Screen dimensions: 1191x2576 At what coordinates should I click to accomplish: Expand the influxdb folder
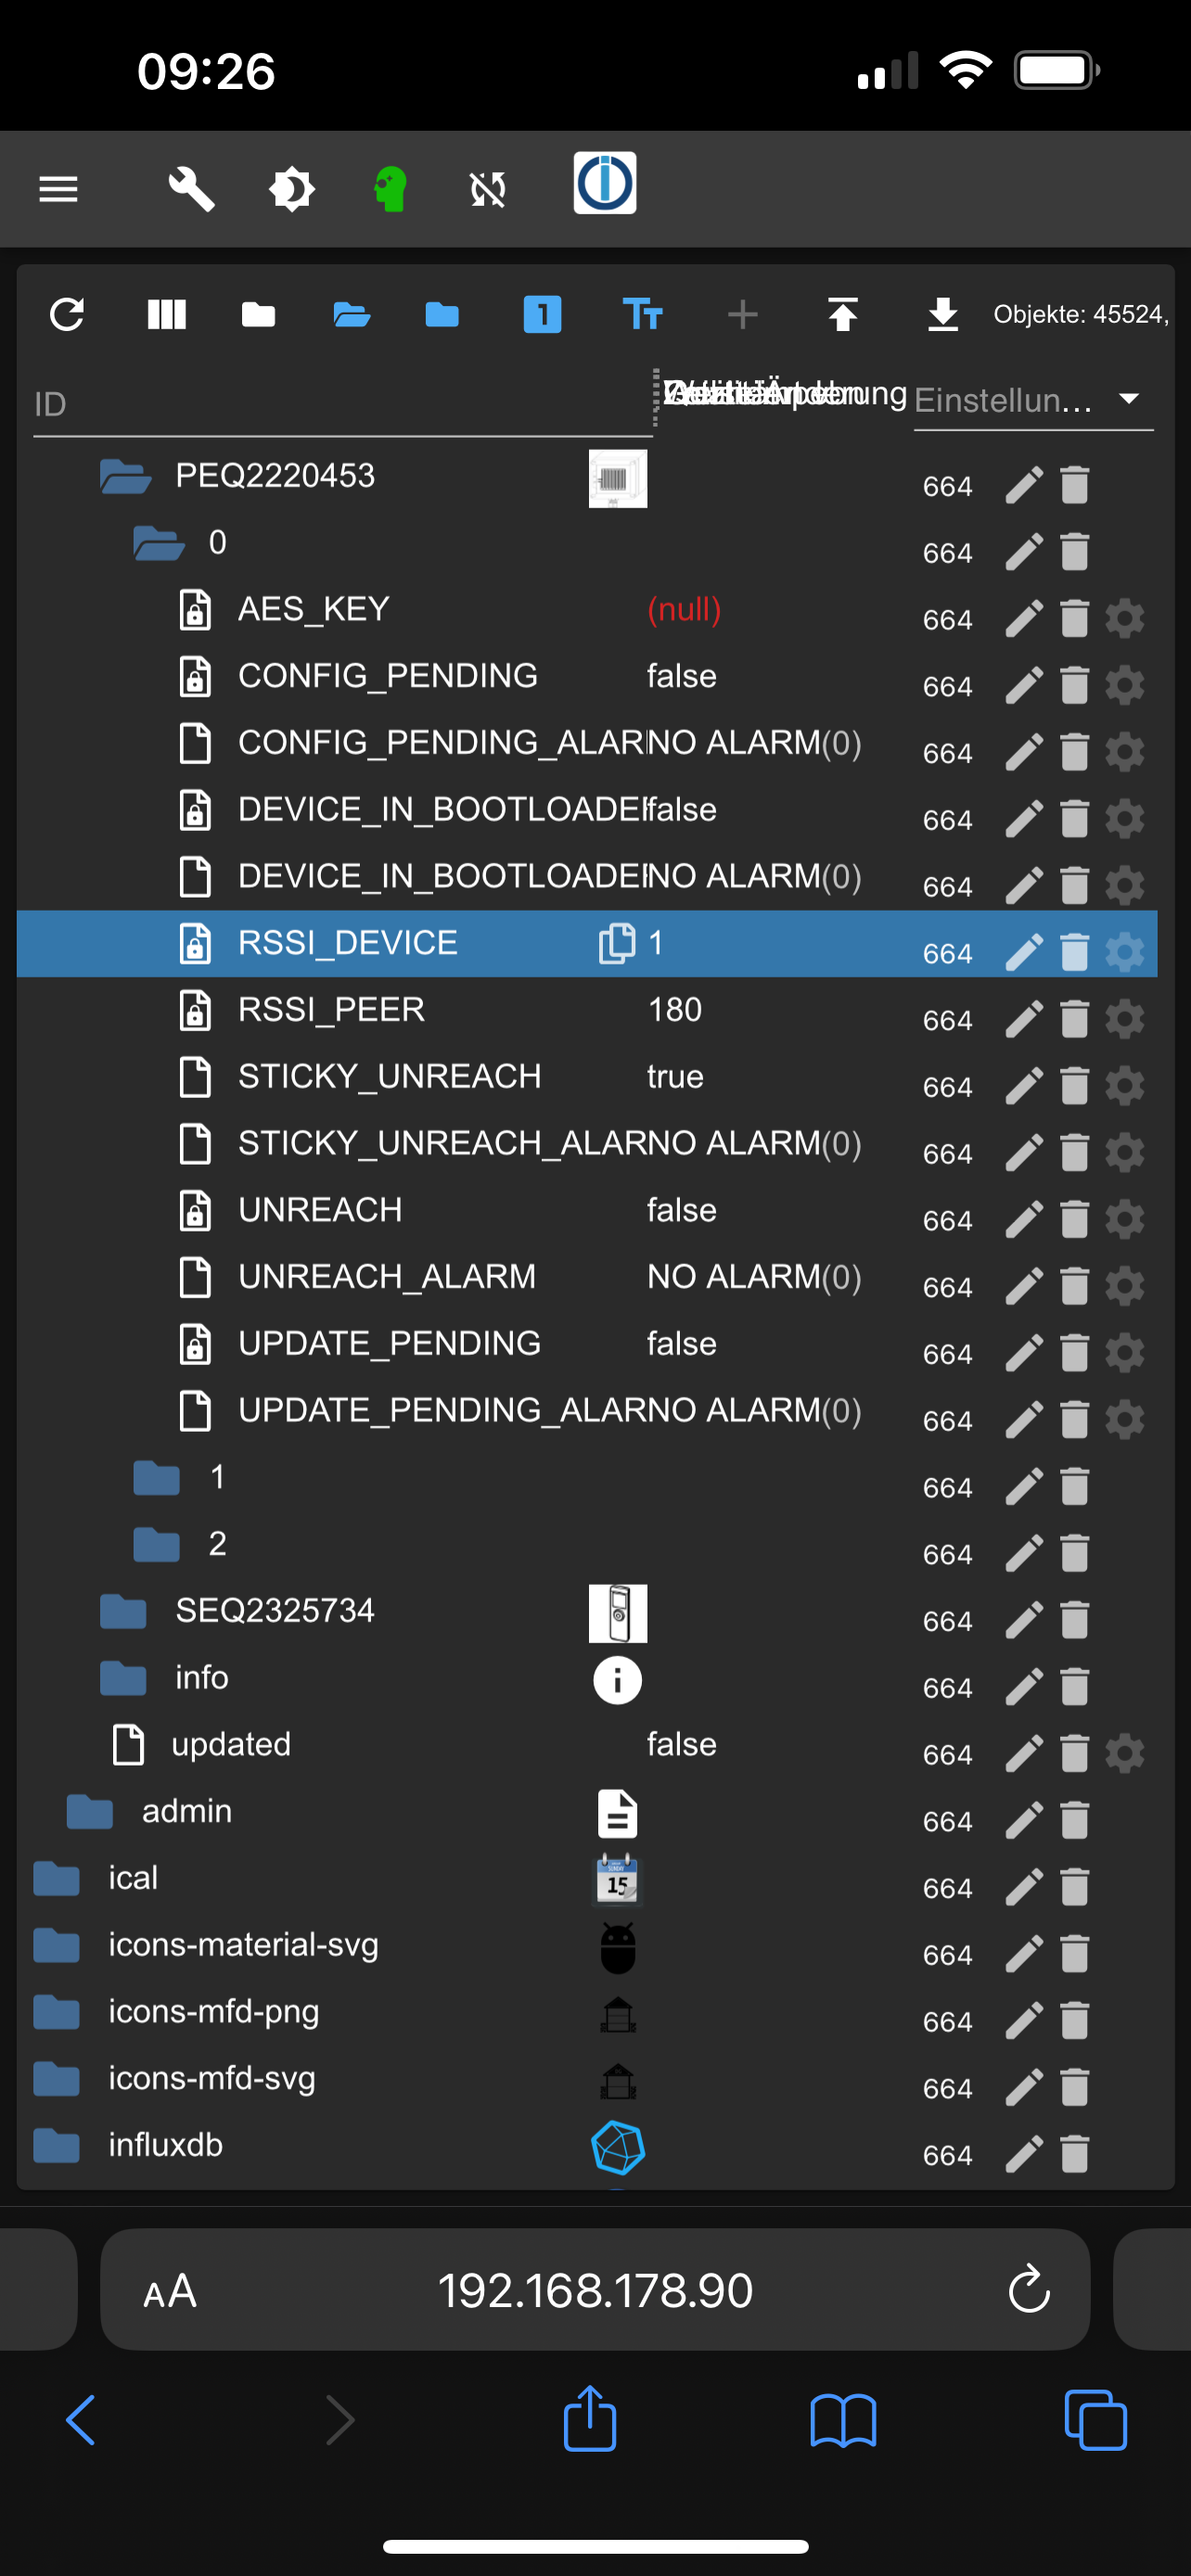[x=57, y=2145]
